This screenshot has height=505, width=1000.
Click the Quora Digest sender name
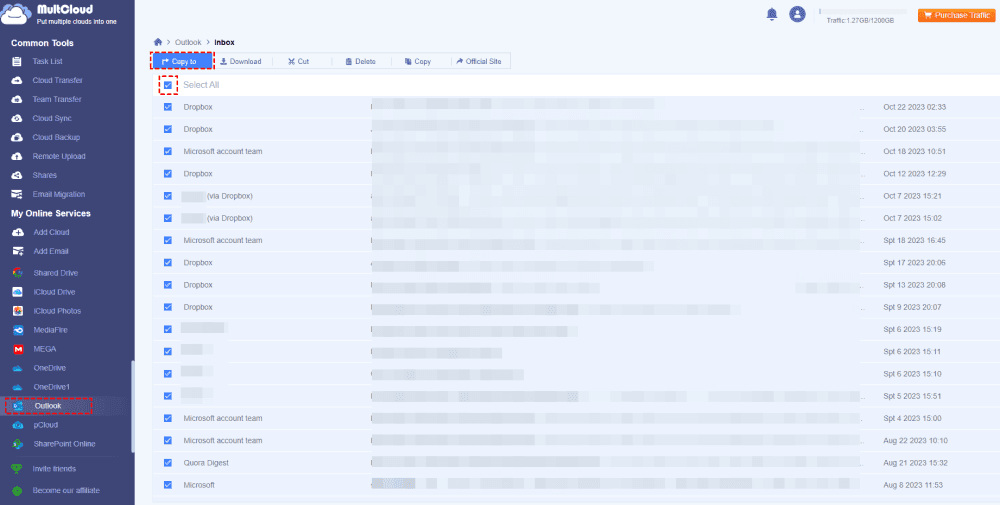tap(206, 462)
